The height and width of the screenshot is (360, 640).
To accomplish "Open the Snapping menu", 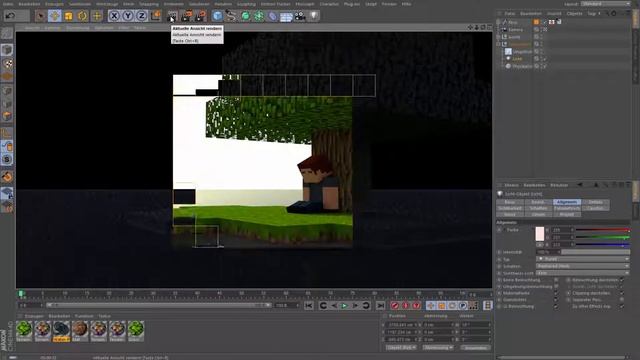I will tap(149, 4).
